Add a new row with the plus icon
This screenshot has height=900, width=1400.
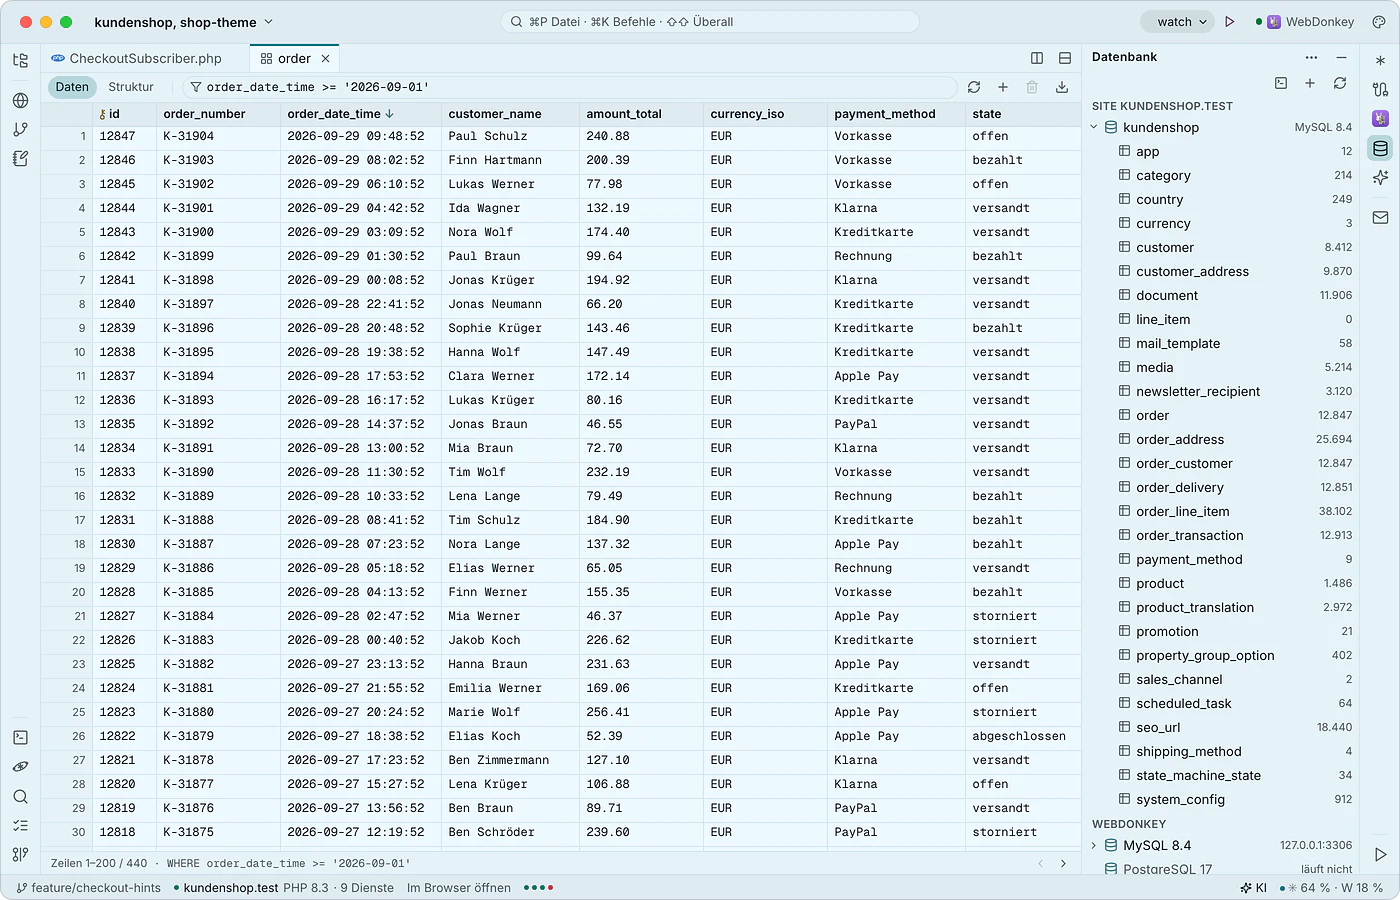pos(1003,87)
